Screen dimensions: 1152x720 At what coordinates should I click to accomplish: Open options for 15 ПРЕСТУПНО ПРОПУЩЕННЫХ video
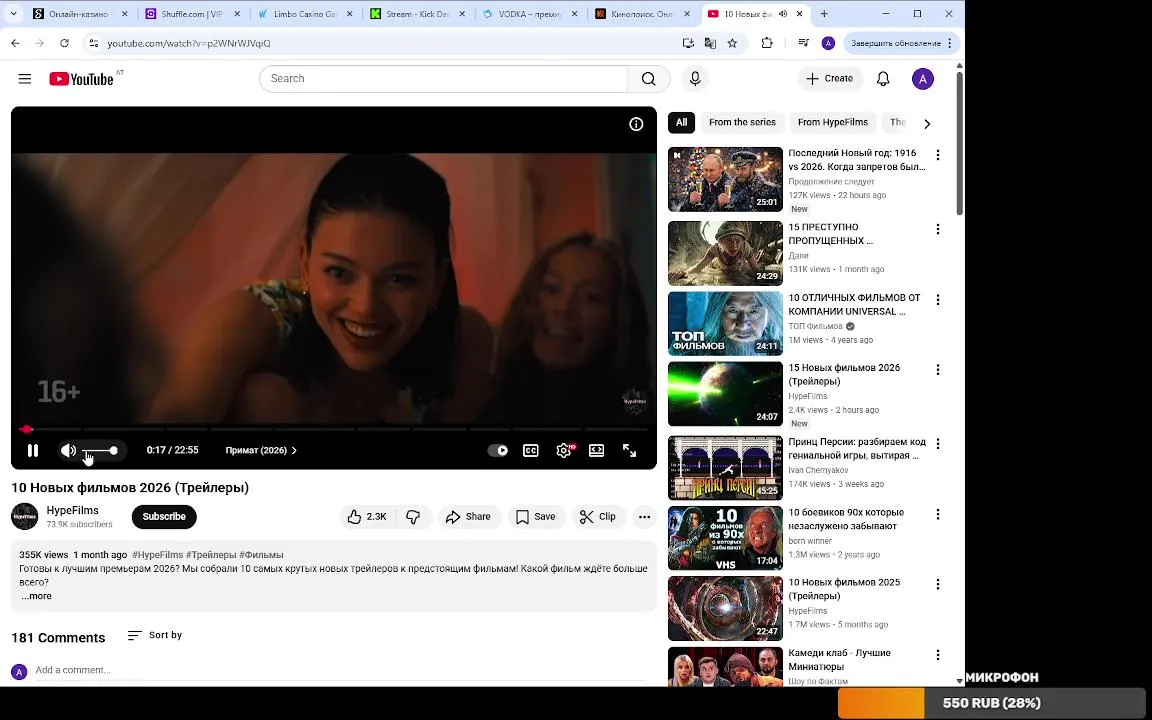click(x=937, y=229)
